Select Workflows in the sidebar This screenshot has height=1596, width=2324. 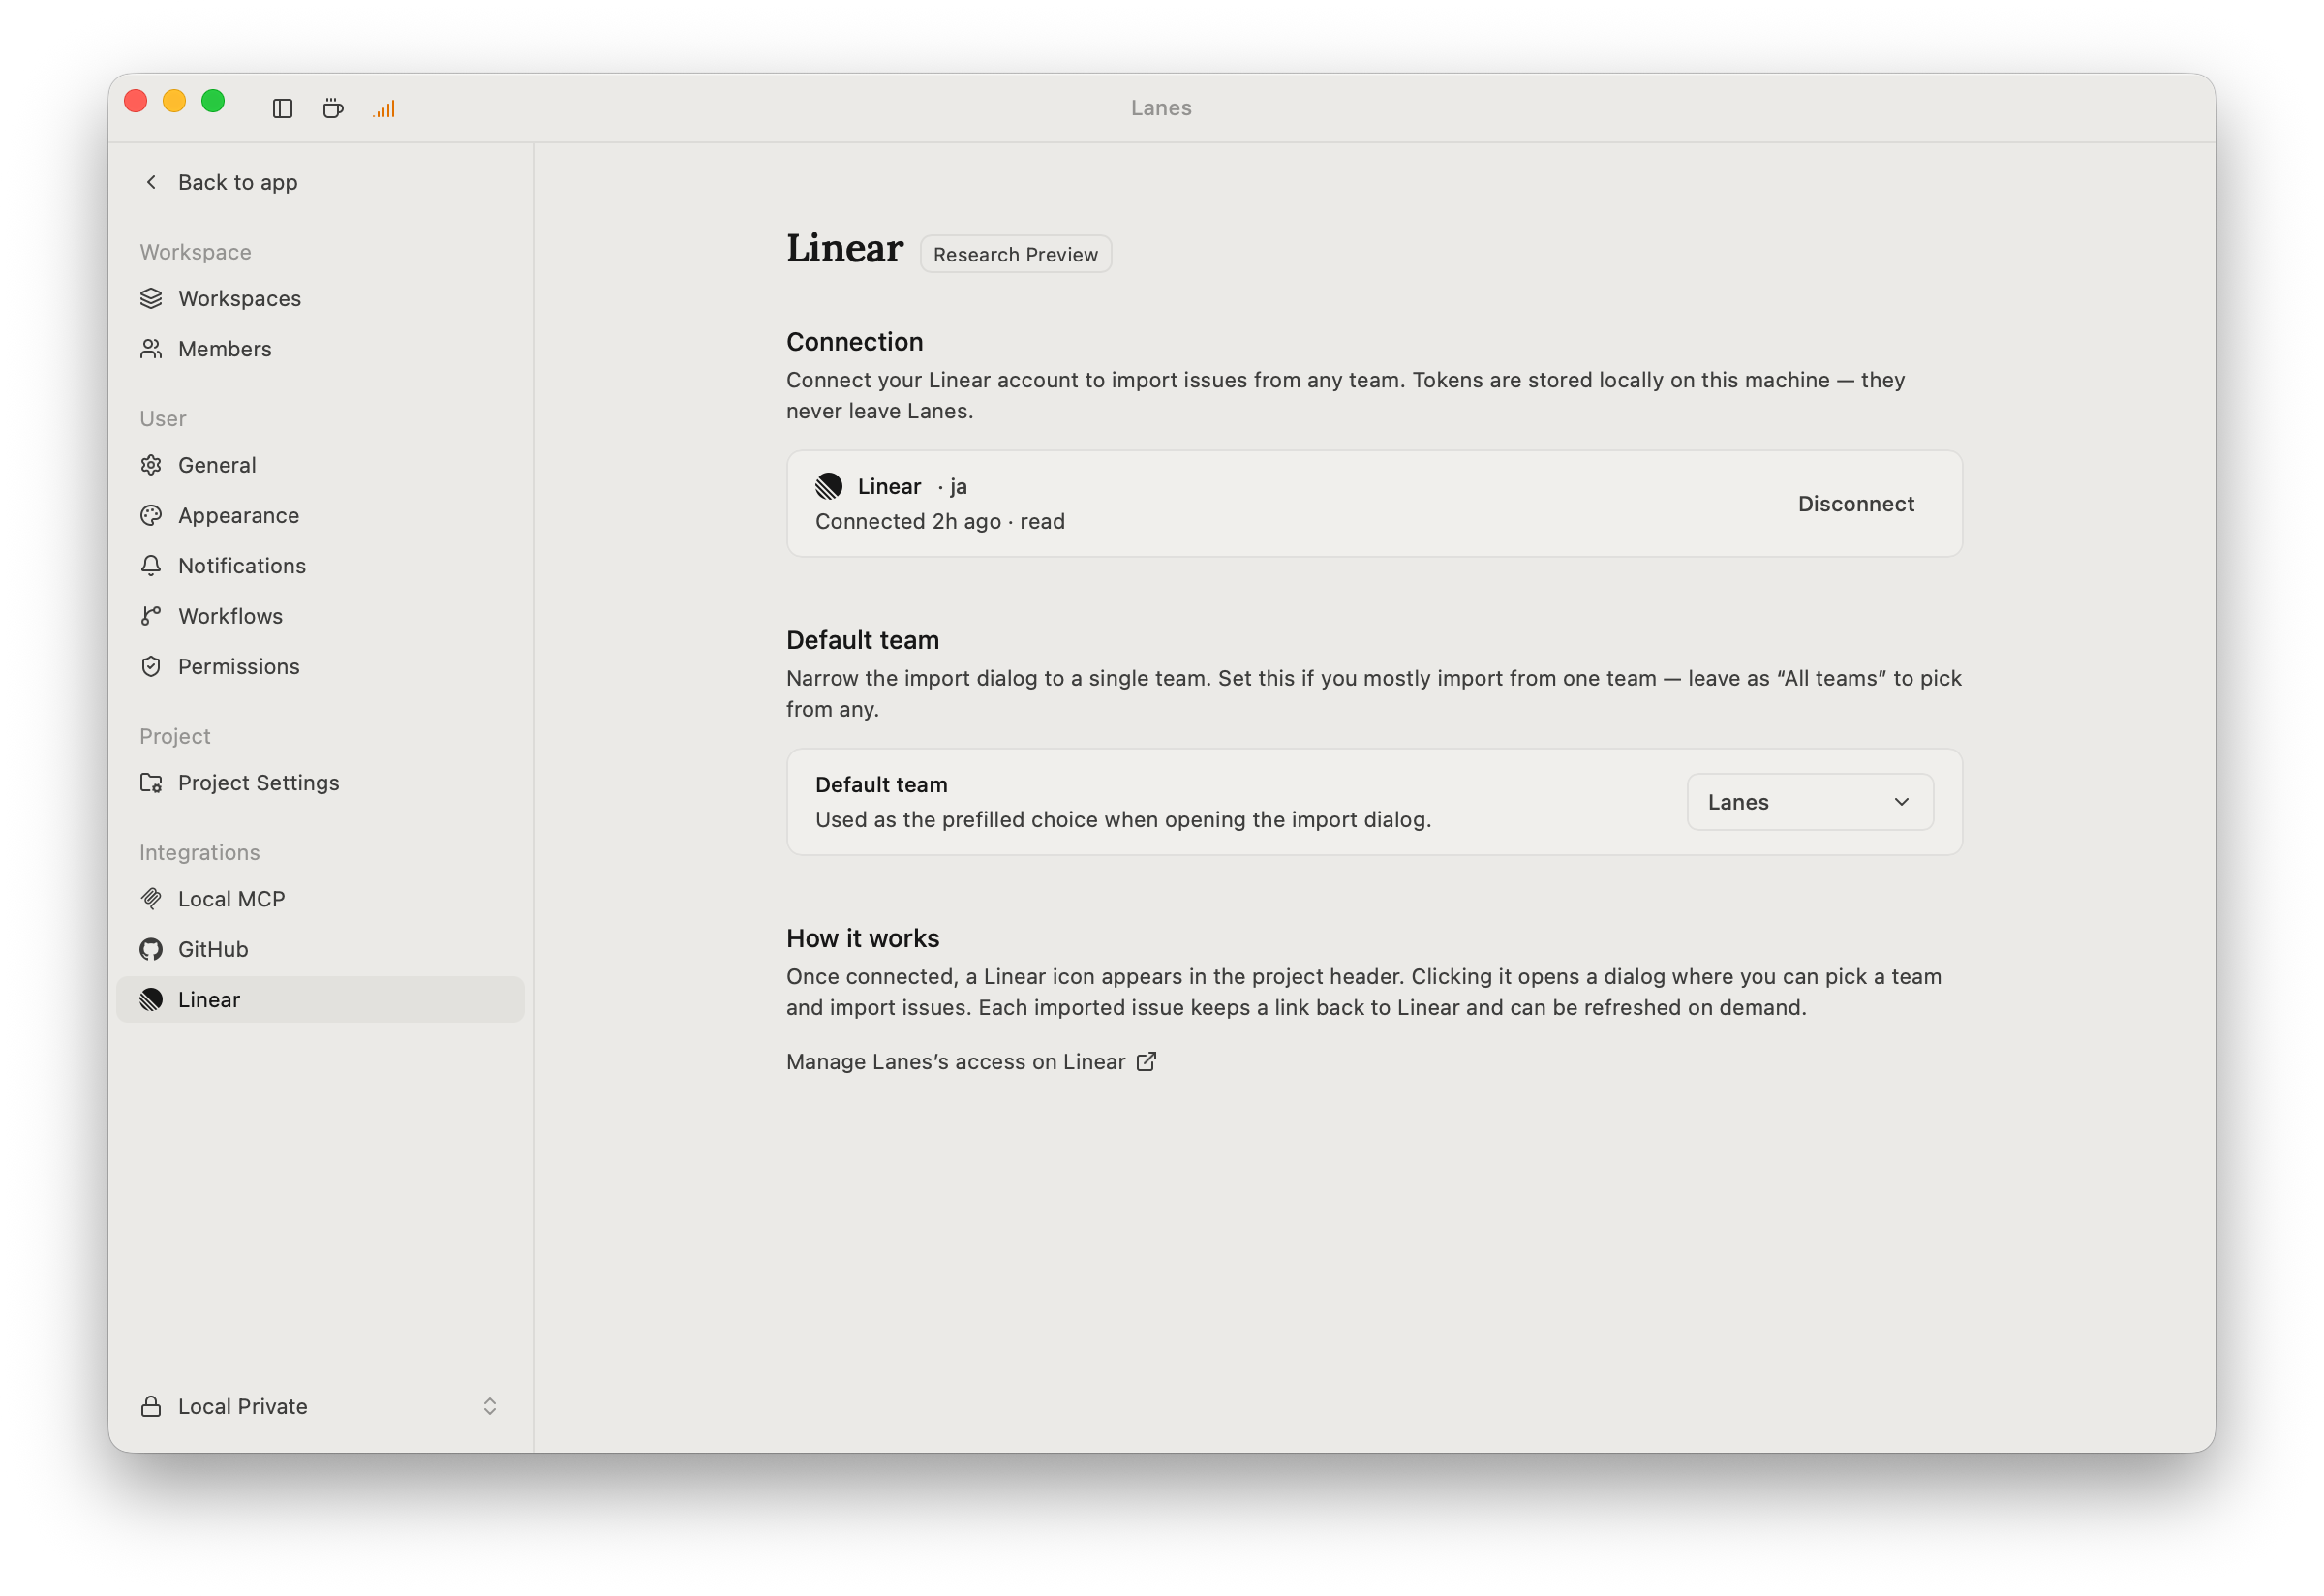tap(320, 616)
